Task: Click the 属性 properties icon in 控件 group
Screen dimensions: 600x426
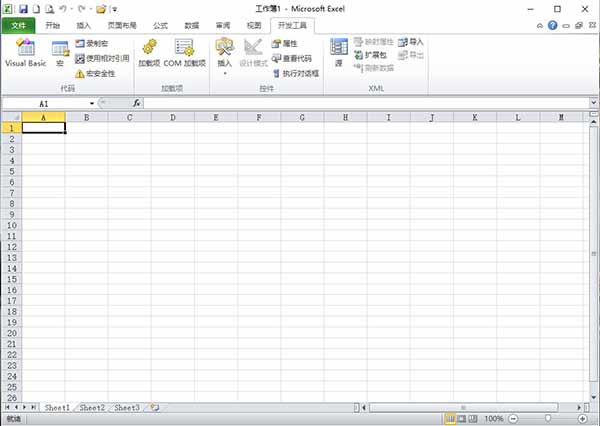Action: [x=276, y=44]
